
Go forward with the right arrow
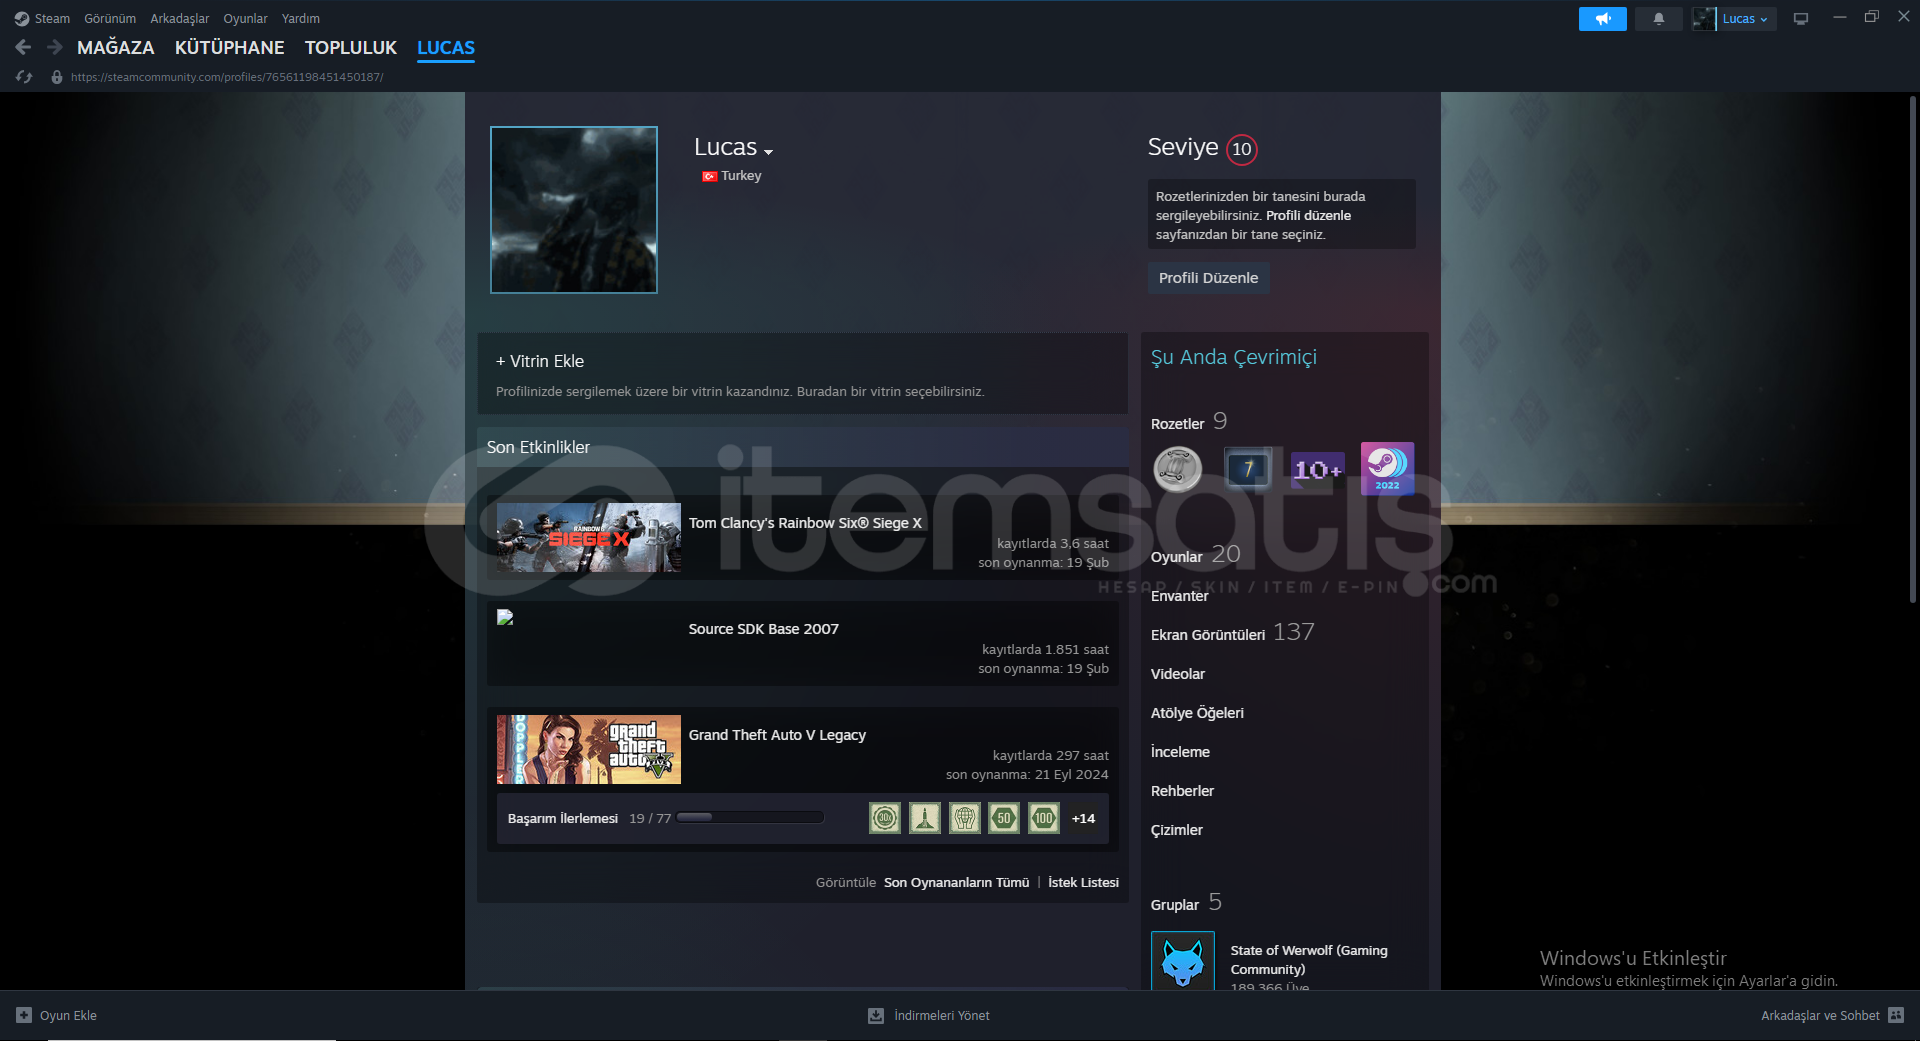click(55, 47)
